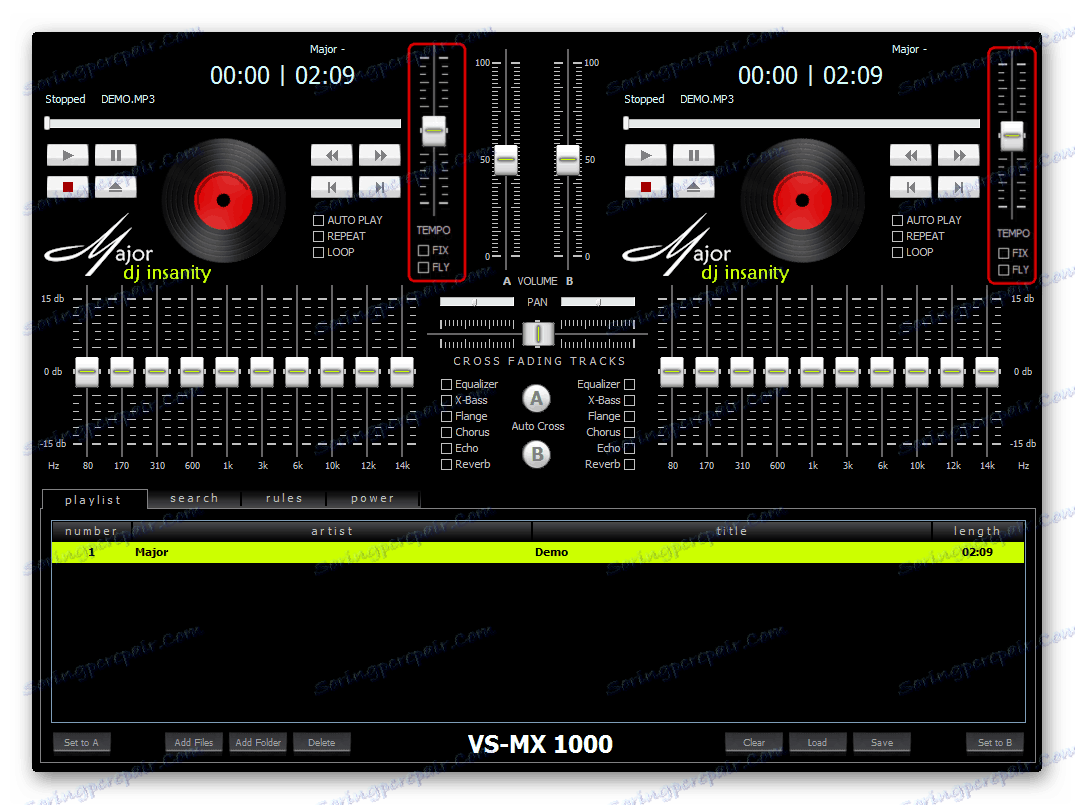Enable right Equalizer effect checkbox
The image size is (1075, 805).
629,385
